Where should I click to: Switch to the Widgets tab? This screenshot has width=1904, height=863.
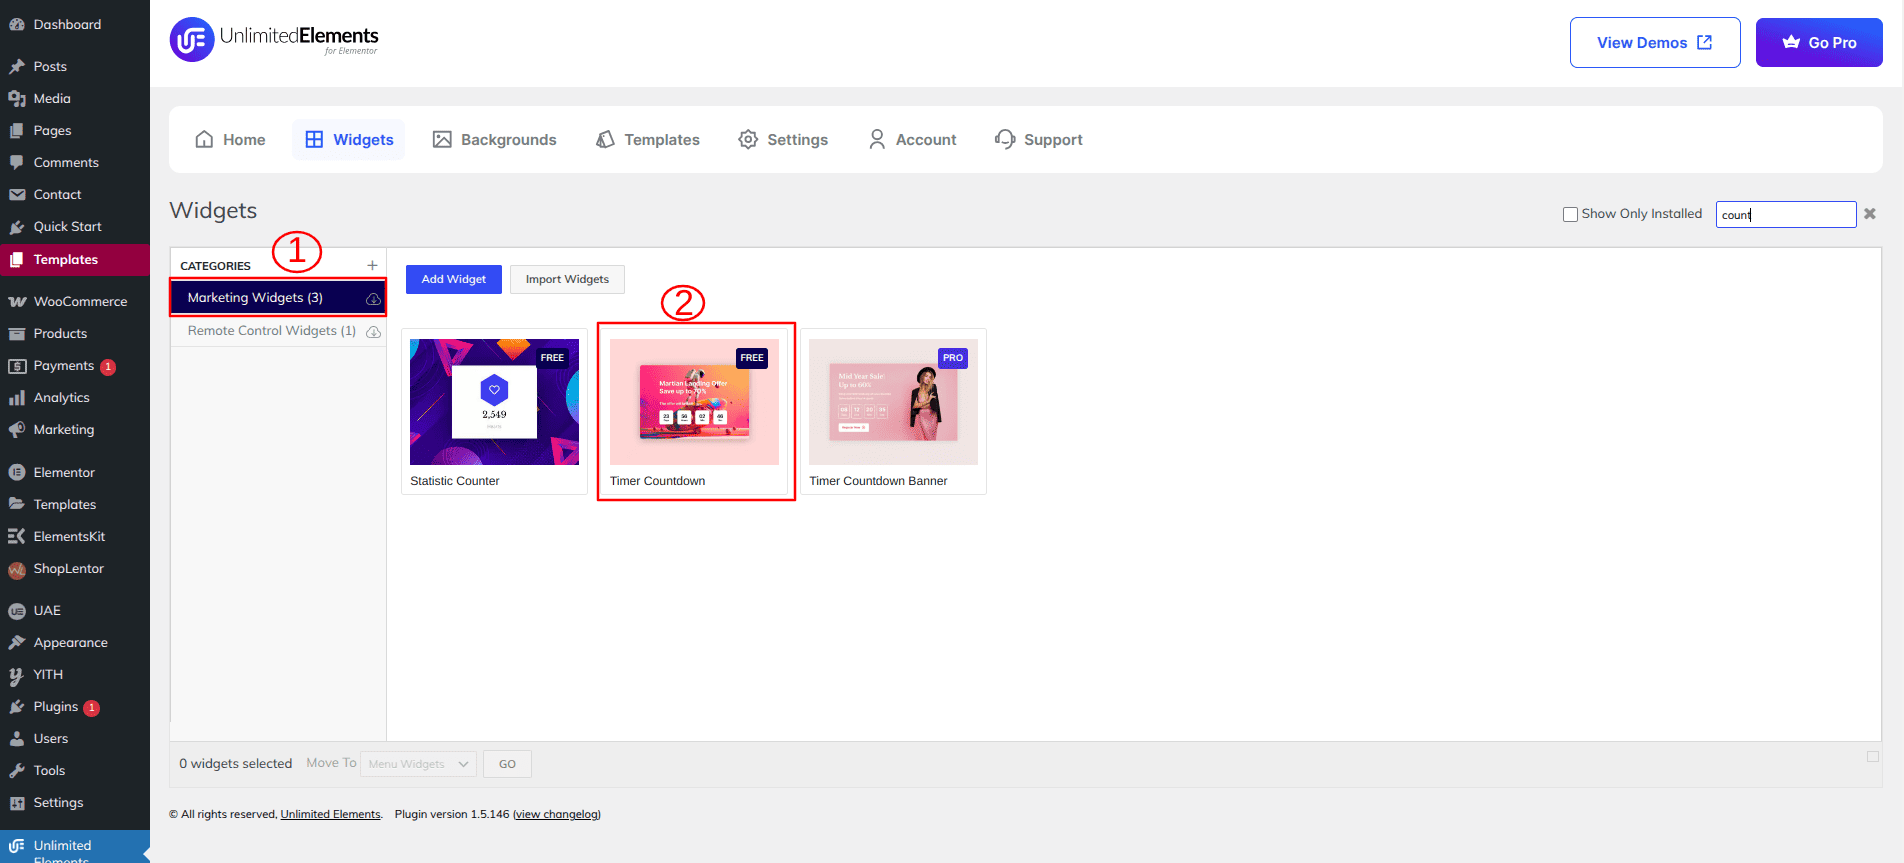click(x=349, y=140)
